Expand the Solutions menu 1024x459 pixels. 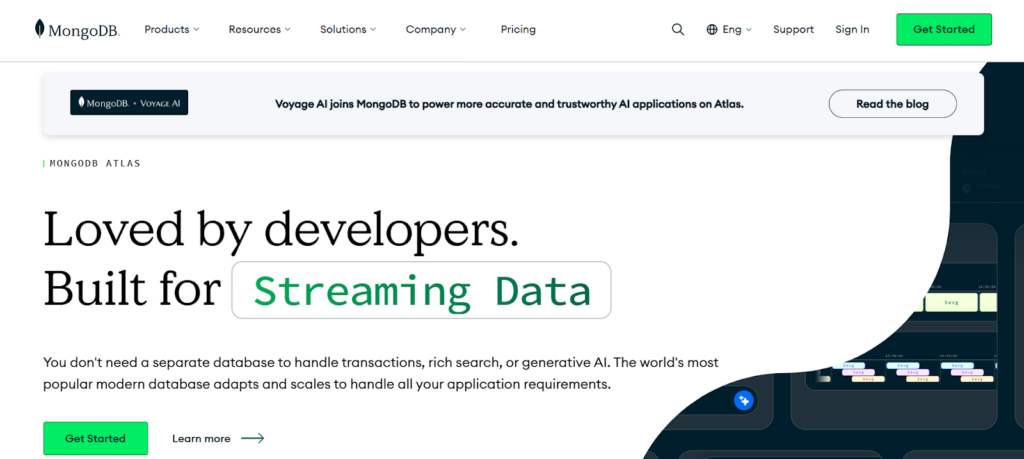348,29
